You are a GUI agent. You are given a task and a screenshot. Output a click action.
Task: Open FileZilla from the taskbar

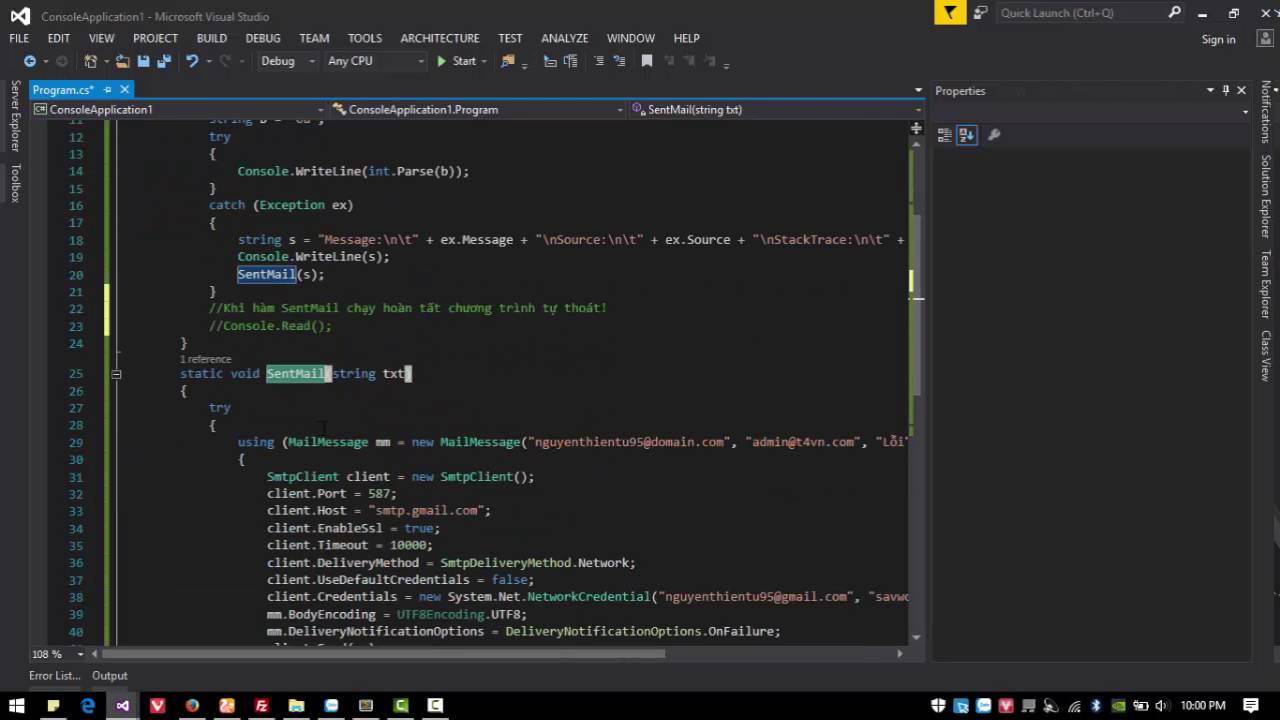[261, 705]
